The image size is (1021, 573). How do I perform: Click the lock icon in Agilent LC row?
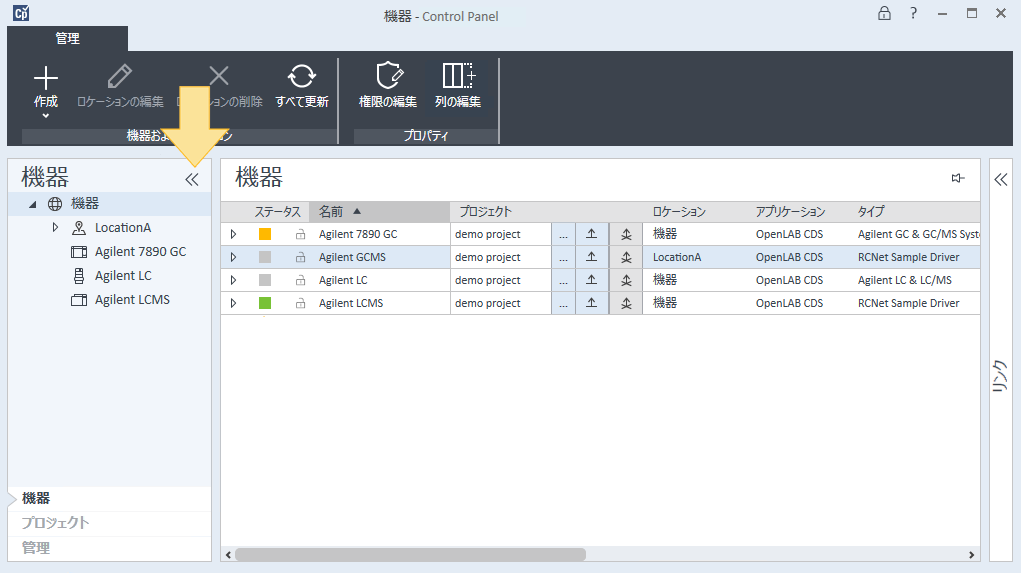[x=300, y=280]
